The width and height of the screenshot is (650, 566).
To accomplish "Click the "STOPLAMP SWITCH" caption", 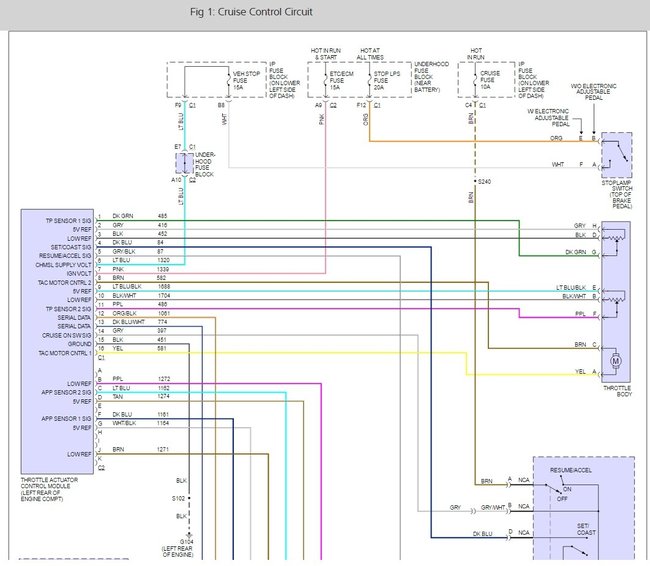I will [x=617, y=186].
